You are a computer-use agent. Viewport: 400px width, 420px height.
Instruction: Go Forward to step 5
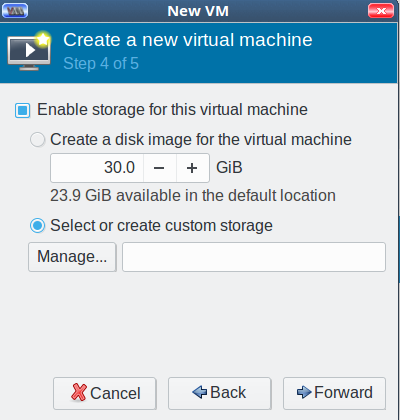click(334, 393)
